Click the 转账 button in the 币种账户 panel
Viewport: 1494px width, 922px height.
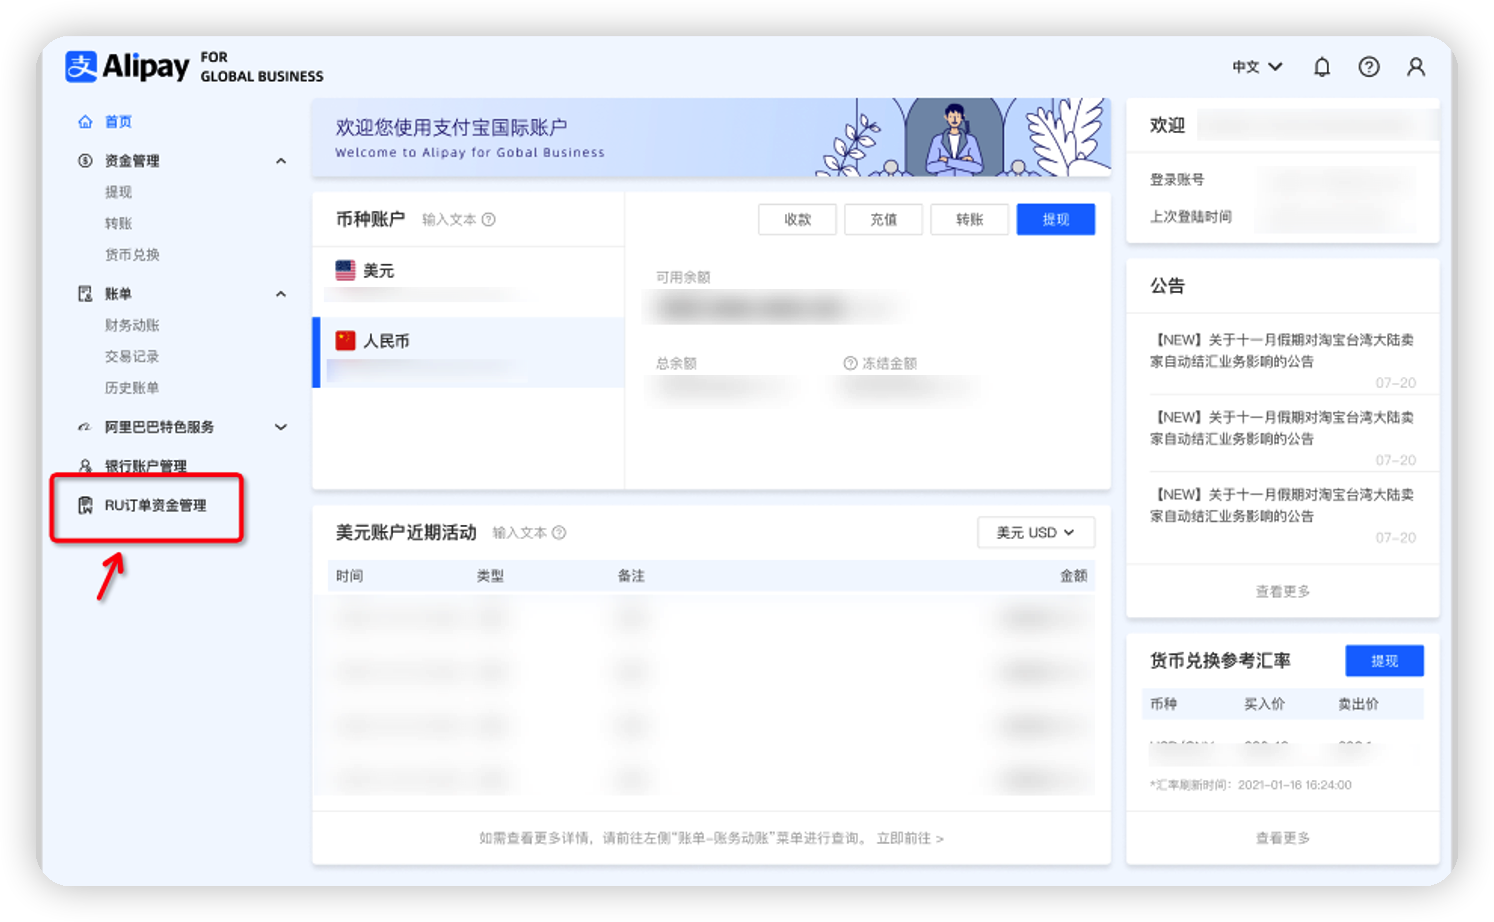969,220
